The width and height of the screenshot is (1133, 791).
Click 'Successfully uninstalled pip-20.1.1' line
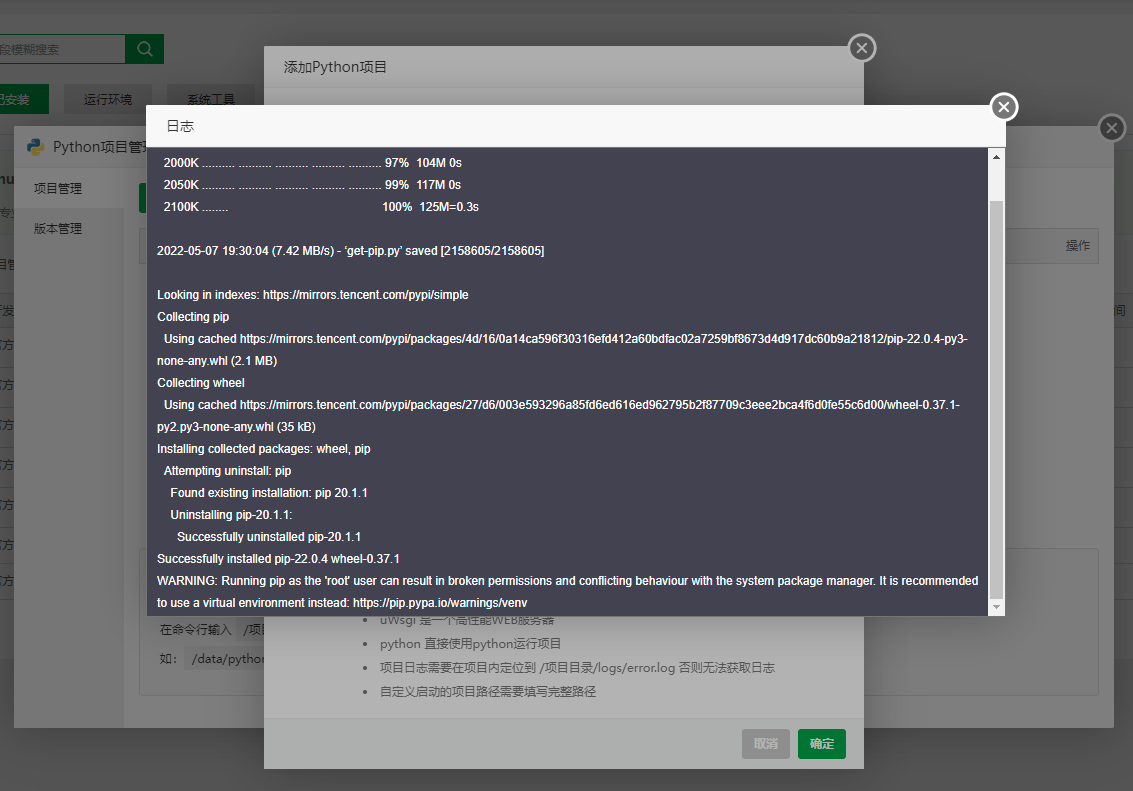point(269,537)
